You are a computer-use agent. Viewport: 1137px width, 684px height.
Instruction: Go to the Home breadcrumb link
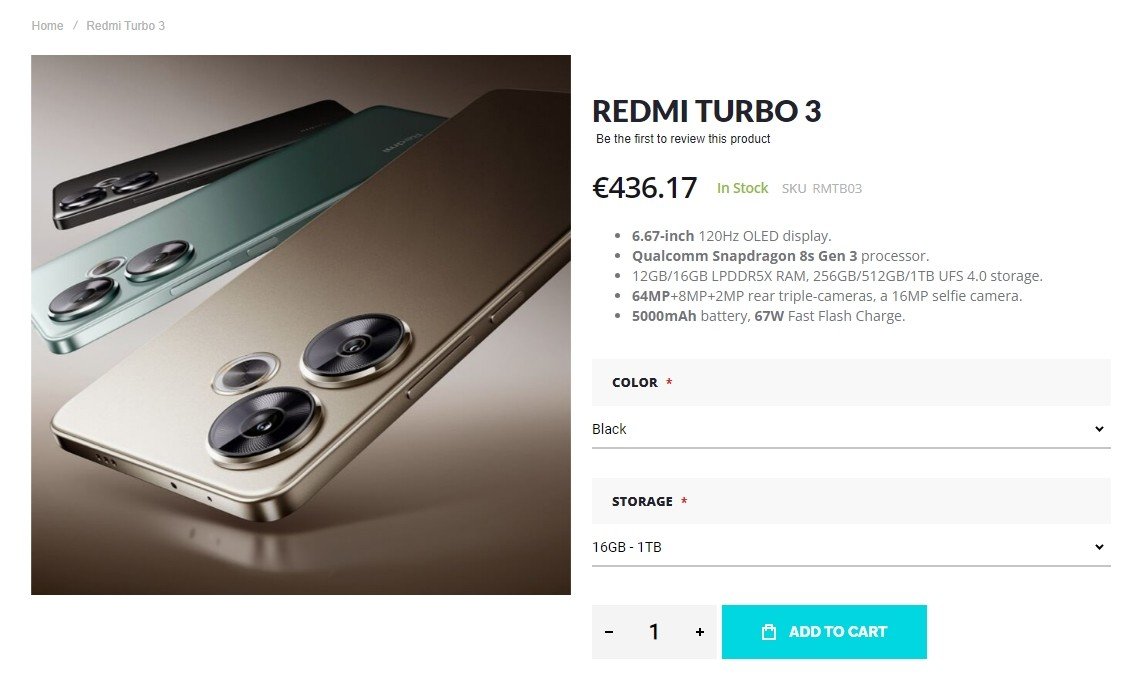pyautogui.click(x=47, y=26)
